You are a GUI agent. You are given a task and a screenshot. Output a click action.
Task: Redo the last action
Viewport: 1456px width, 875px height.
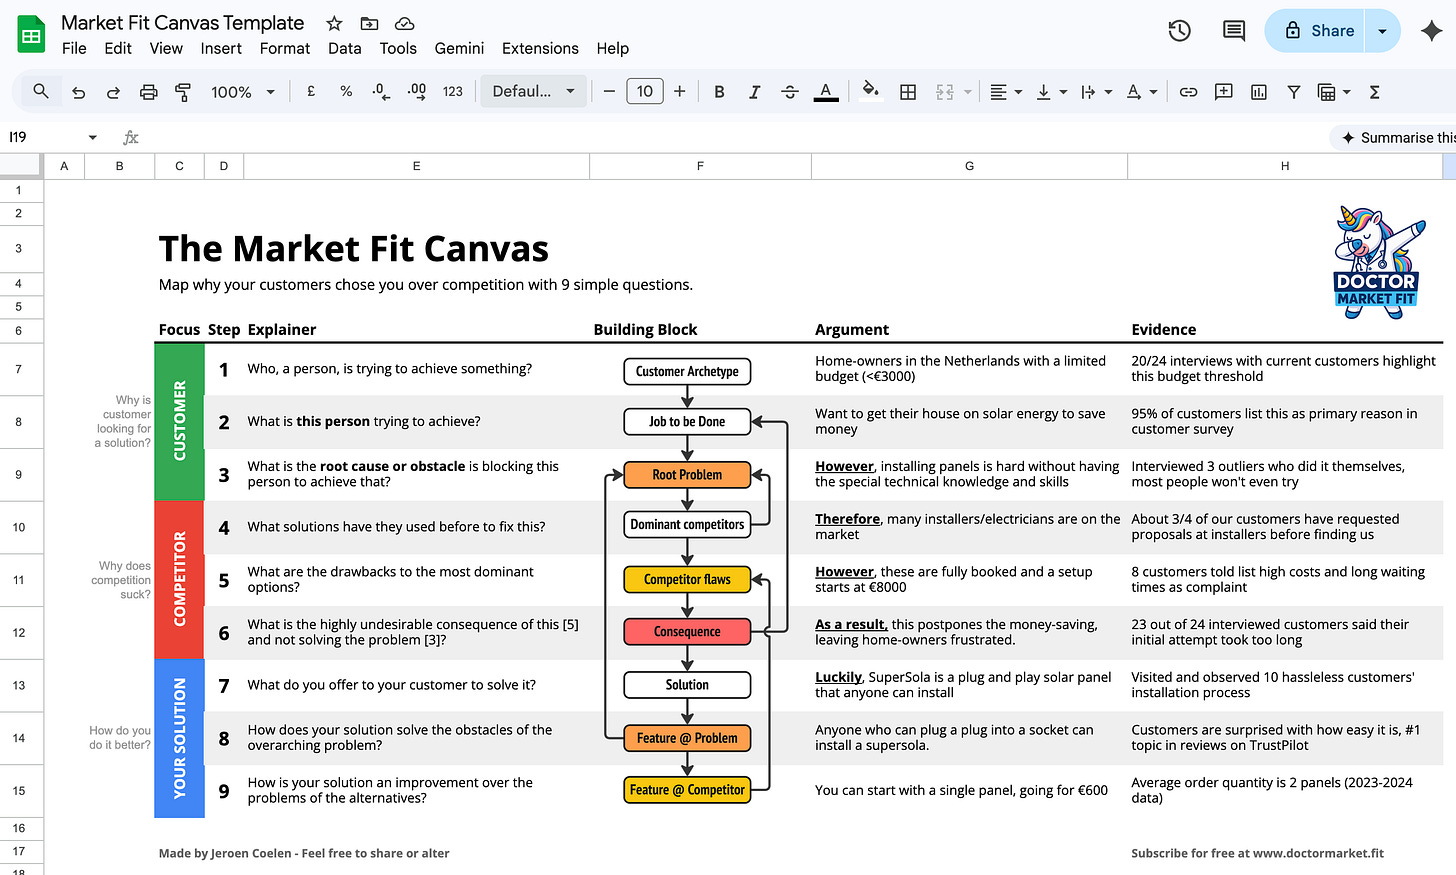coord(113,92)
